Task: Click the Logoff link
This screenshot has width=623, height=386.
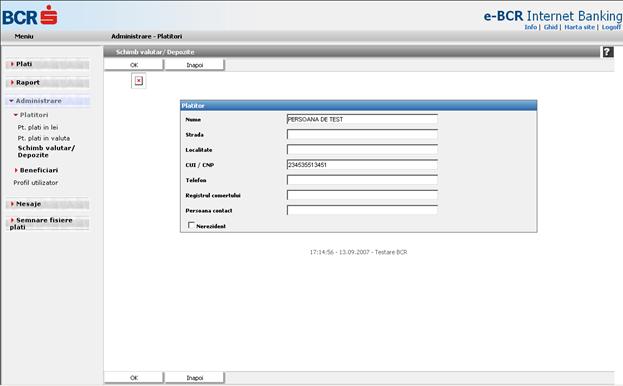Action: (611, 27)
